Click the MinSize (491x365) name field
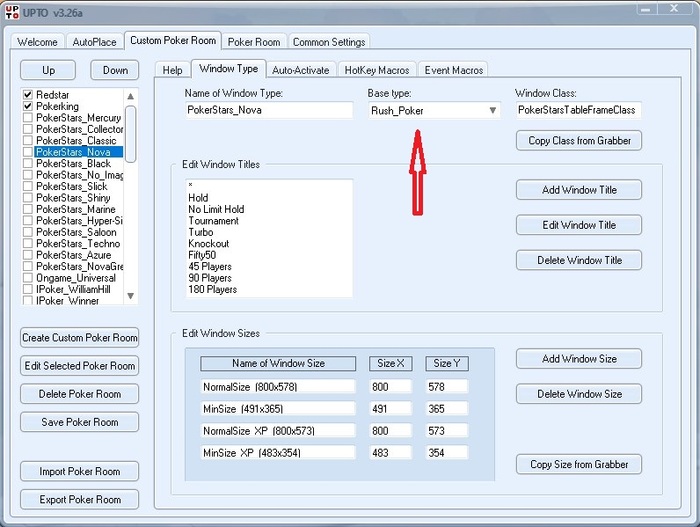The height and width of the screenshot is (527, 700). click(278, 409)
